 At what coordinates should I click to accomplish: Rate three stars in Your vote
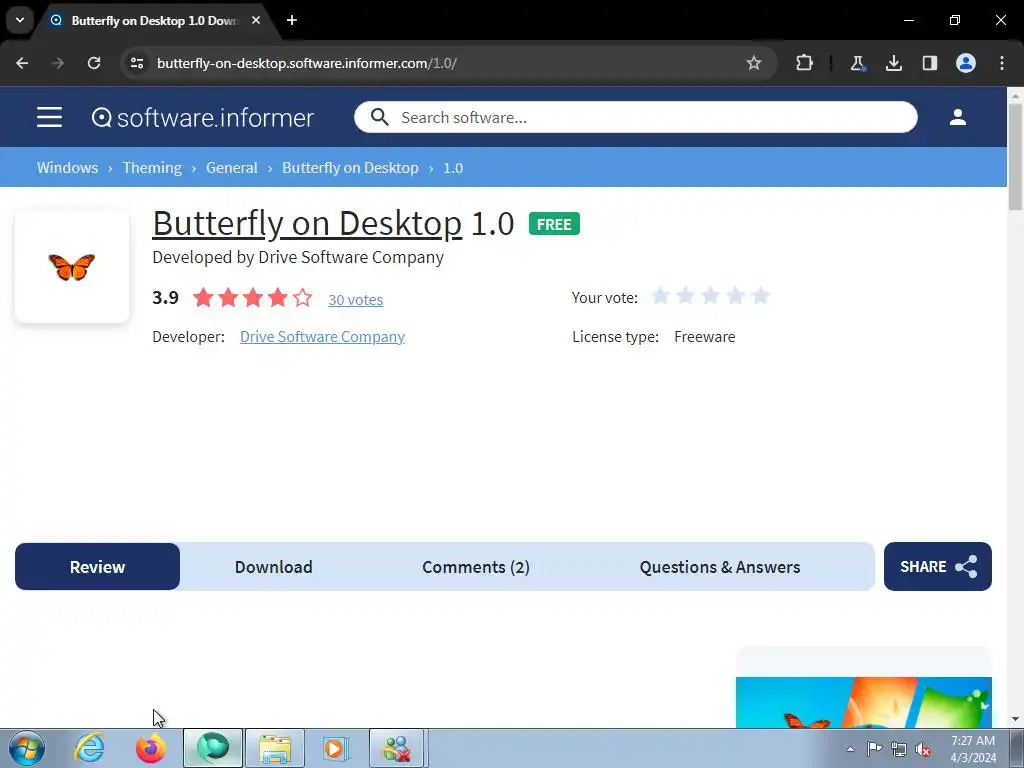coord(711,296)
